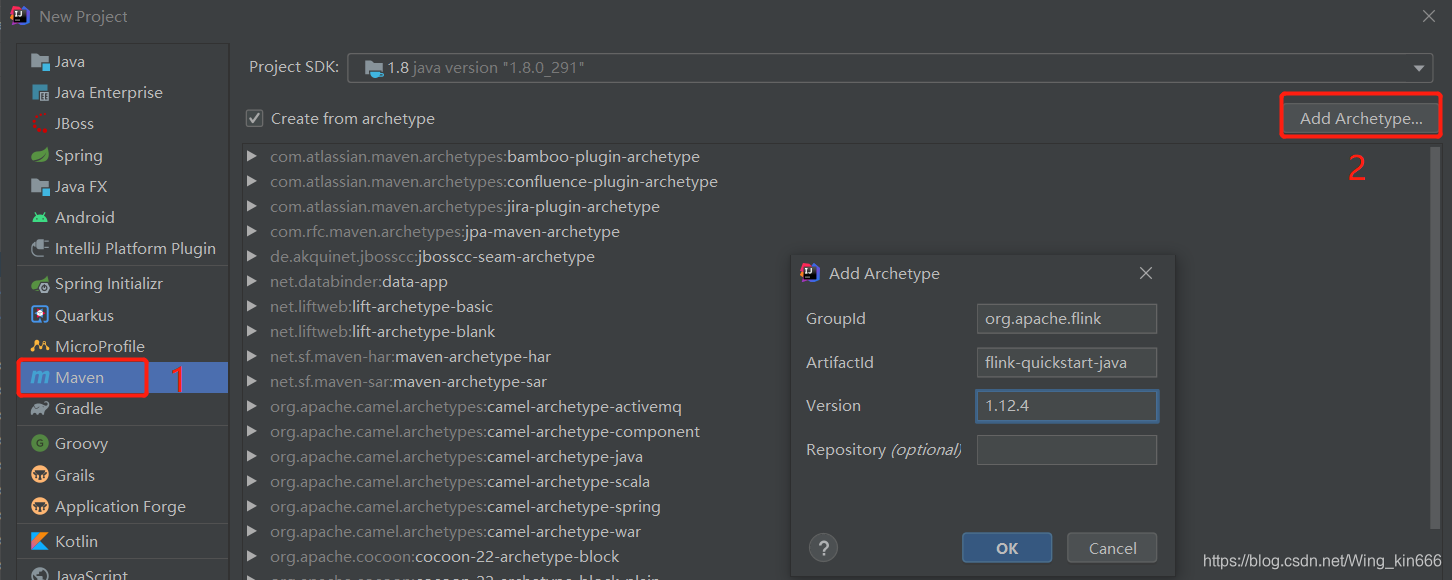Viewport: 1452px width, 580px height.
Task: Click the Spring Initializr icon
Action: pos(40,284)
